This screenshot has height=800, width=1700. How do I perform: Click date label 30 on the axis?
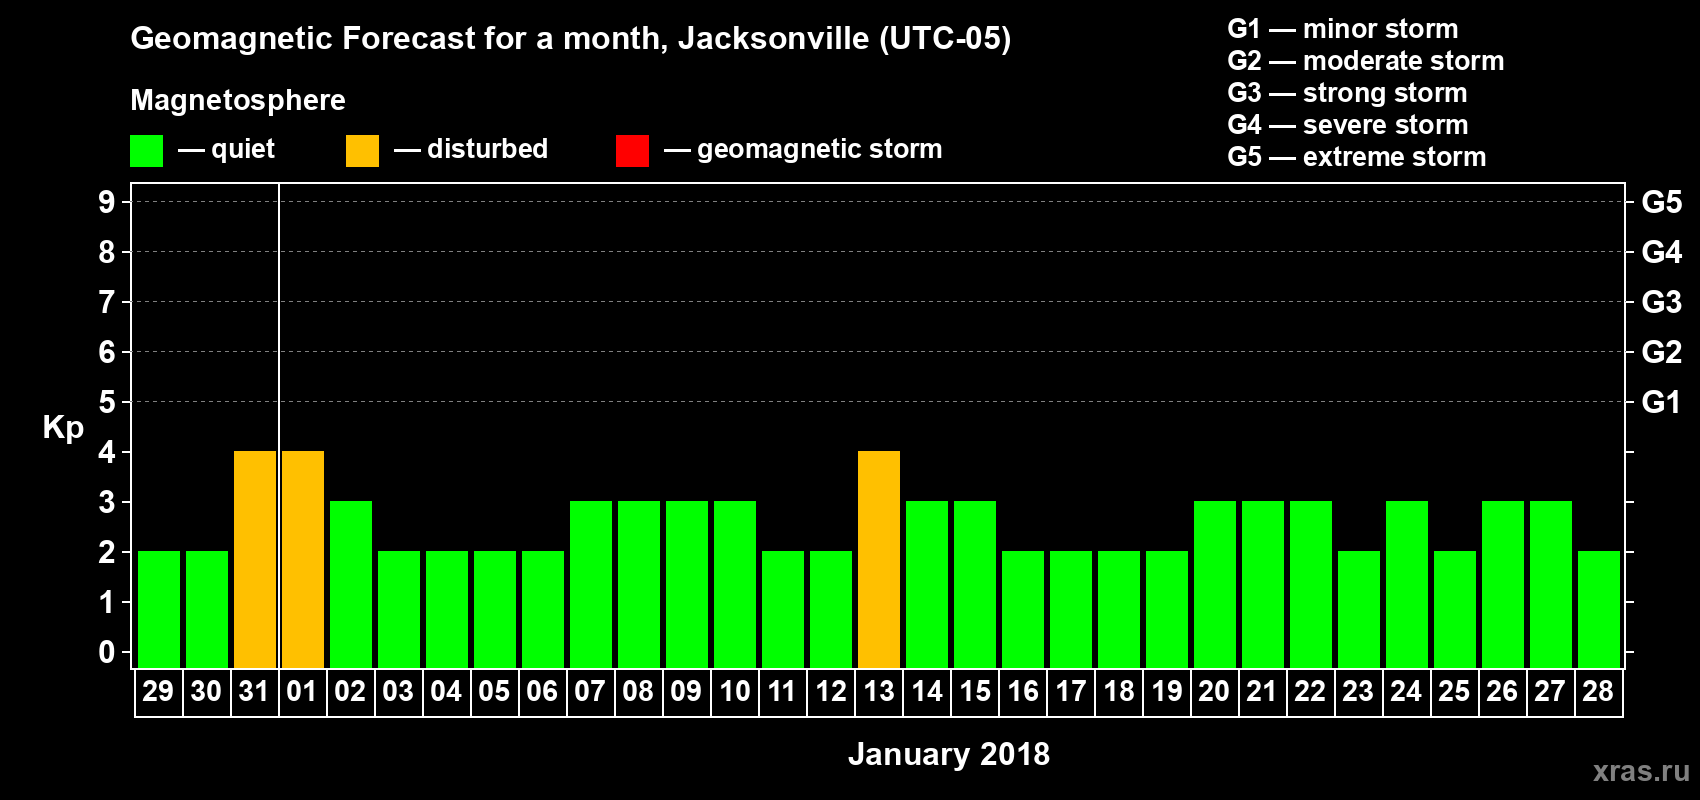click(x=206, y=691)
